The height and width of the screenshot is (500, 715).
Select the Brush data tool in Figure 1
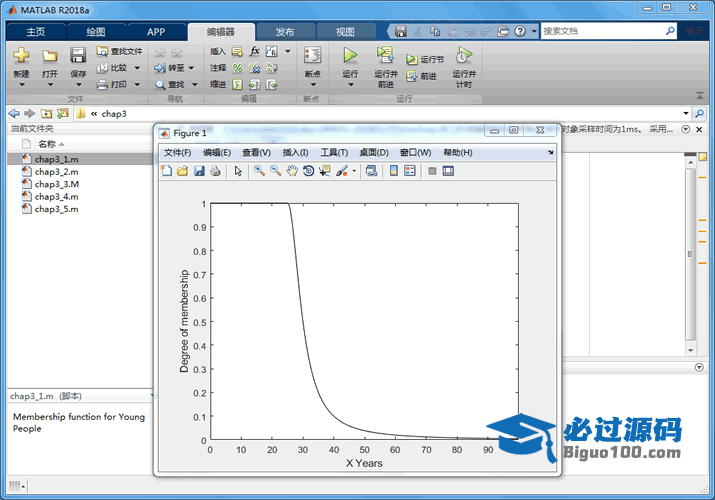pos(342,171)
